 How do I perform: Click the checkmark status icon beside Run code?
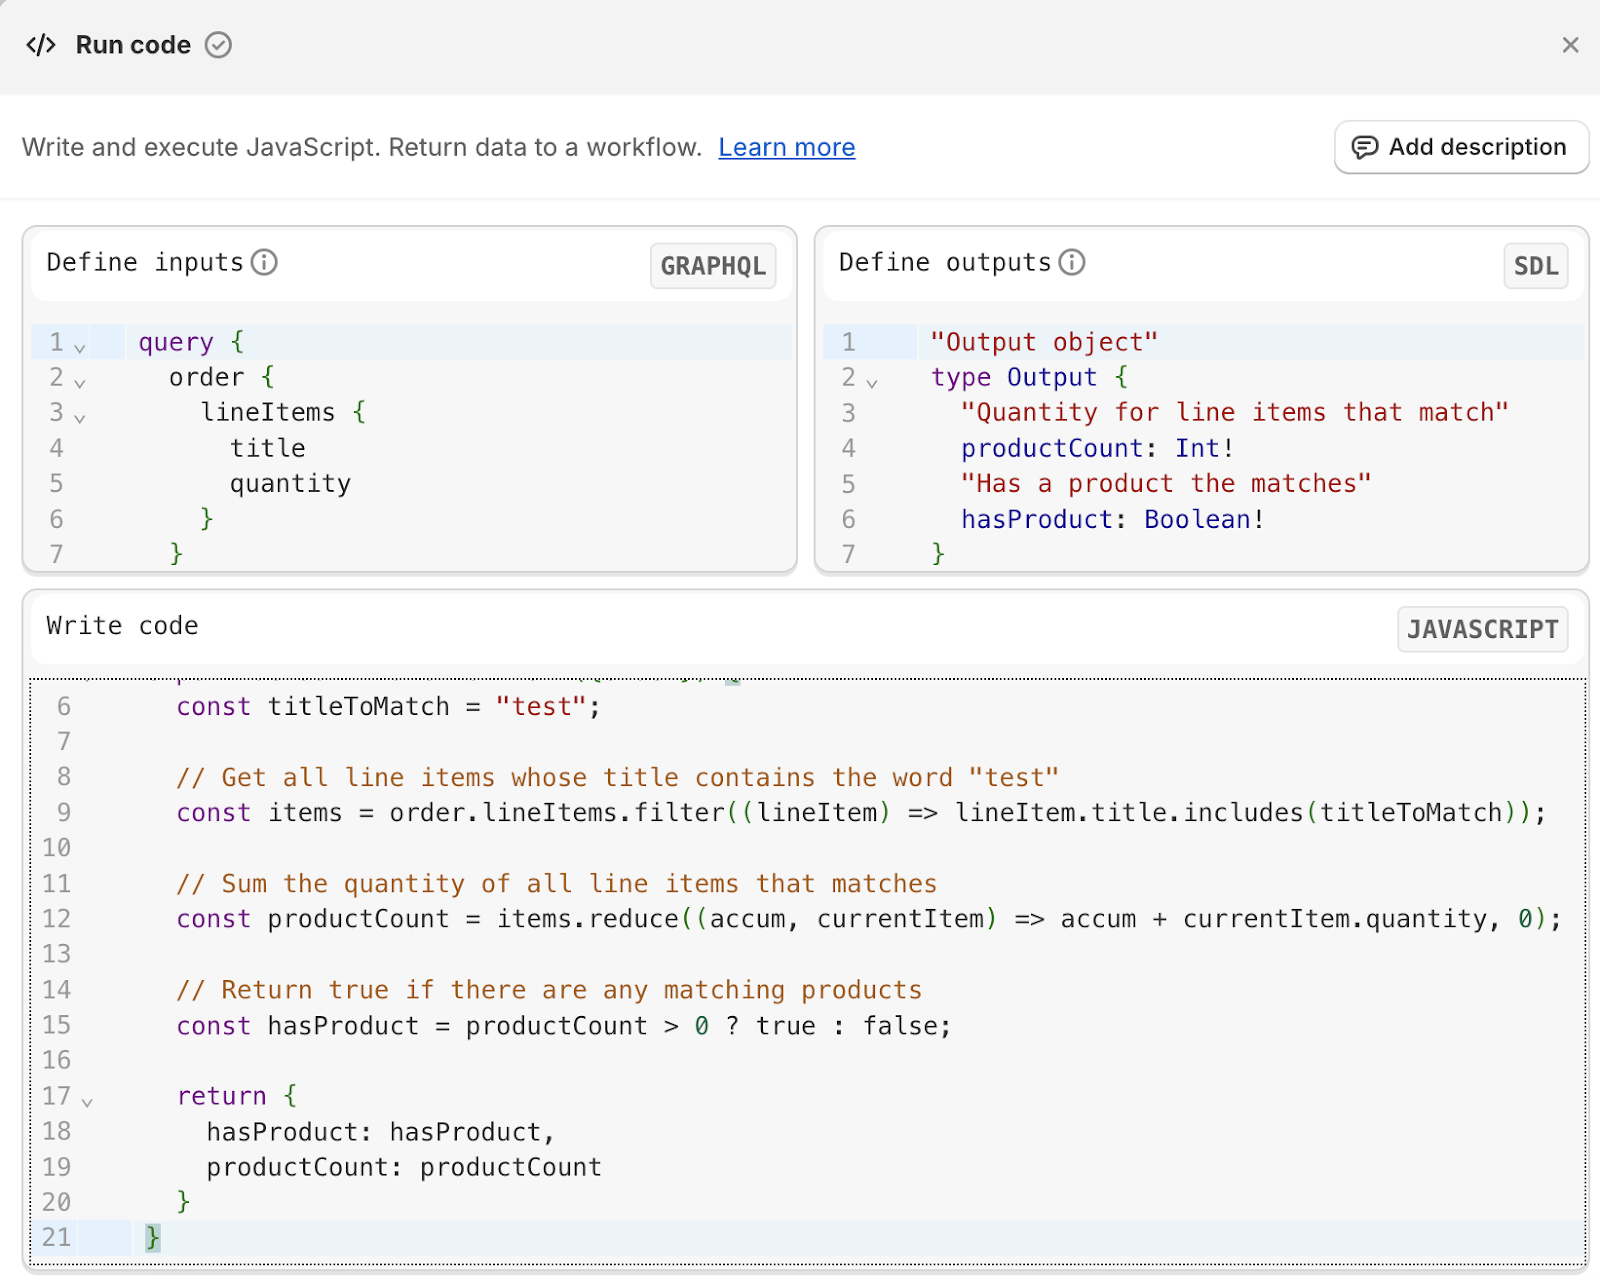[x=218, y=45]
